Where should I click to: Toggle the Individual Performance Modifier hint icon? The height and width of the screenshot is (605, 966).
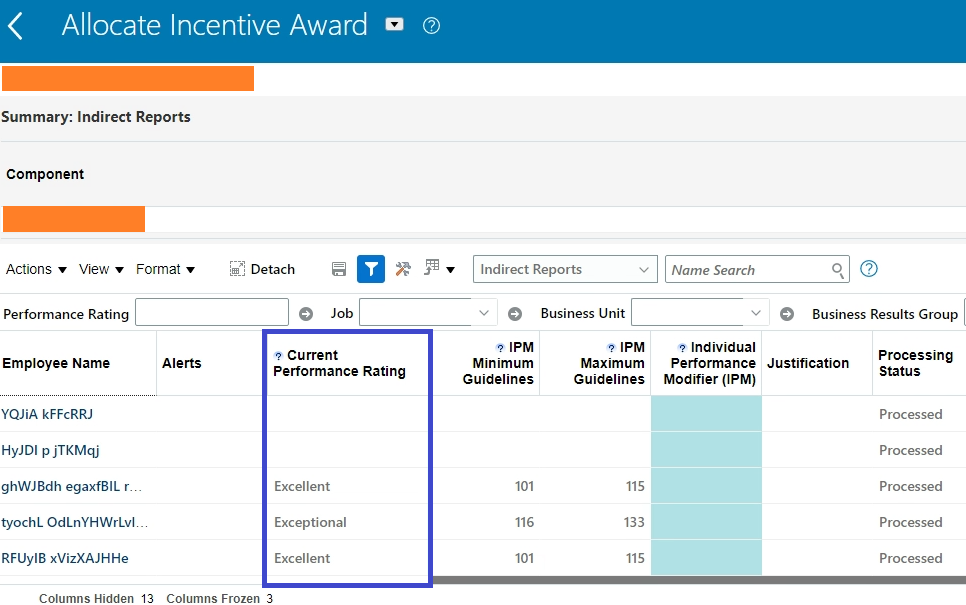(681, 347)
